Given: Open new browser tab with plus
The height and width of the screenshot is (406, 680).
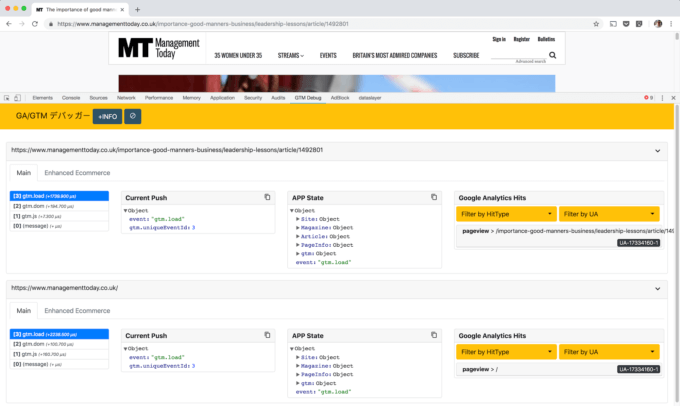Looking at the screenshot, I should (137, 9).
